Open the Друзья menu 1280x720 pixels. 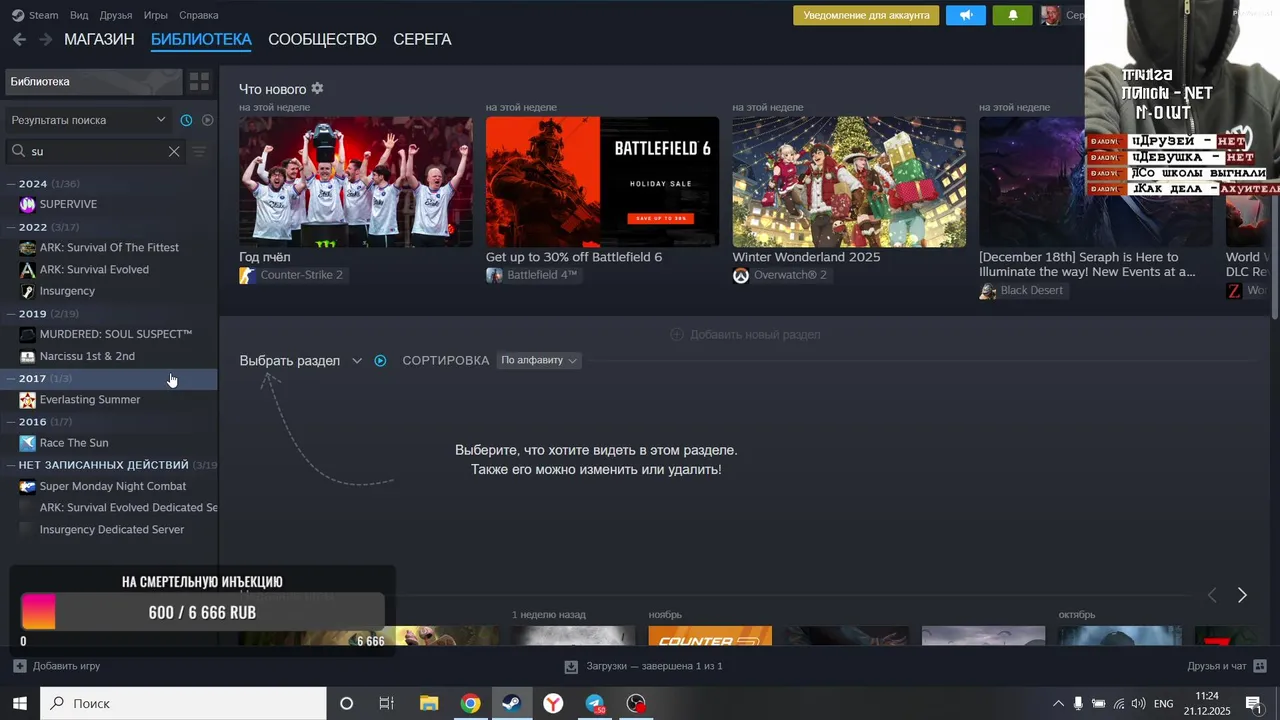[x=116, y=15]
